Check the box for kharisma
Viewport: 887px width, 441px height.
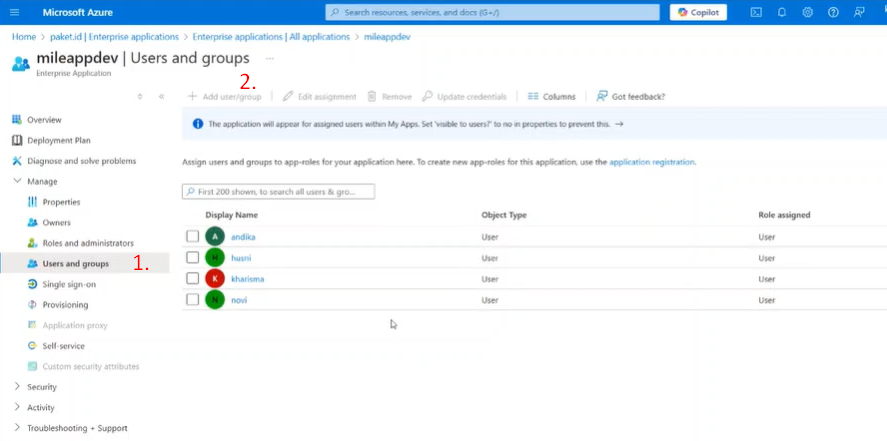193,278
